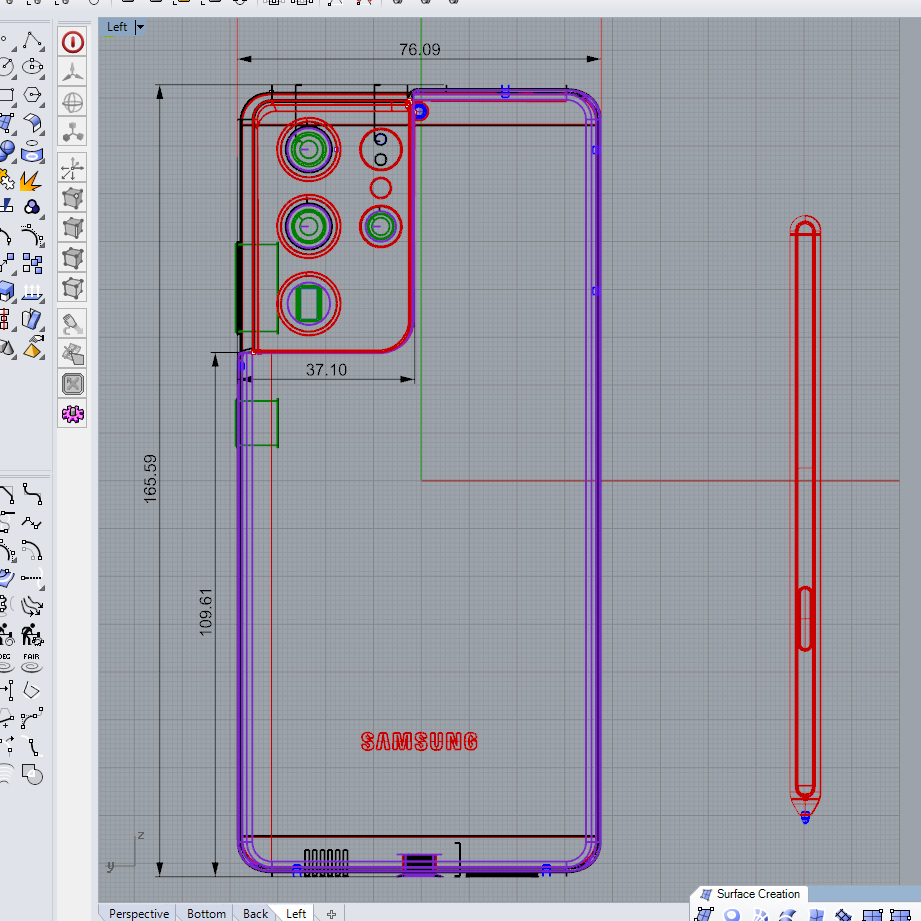The width and height of the screenshot is (921, 921).
Task: Switch to the Bottom viewport tab
Action: click(x=206, y=913)
